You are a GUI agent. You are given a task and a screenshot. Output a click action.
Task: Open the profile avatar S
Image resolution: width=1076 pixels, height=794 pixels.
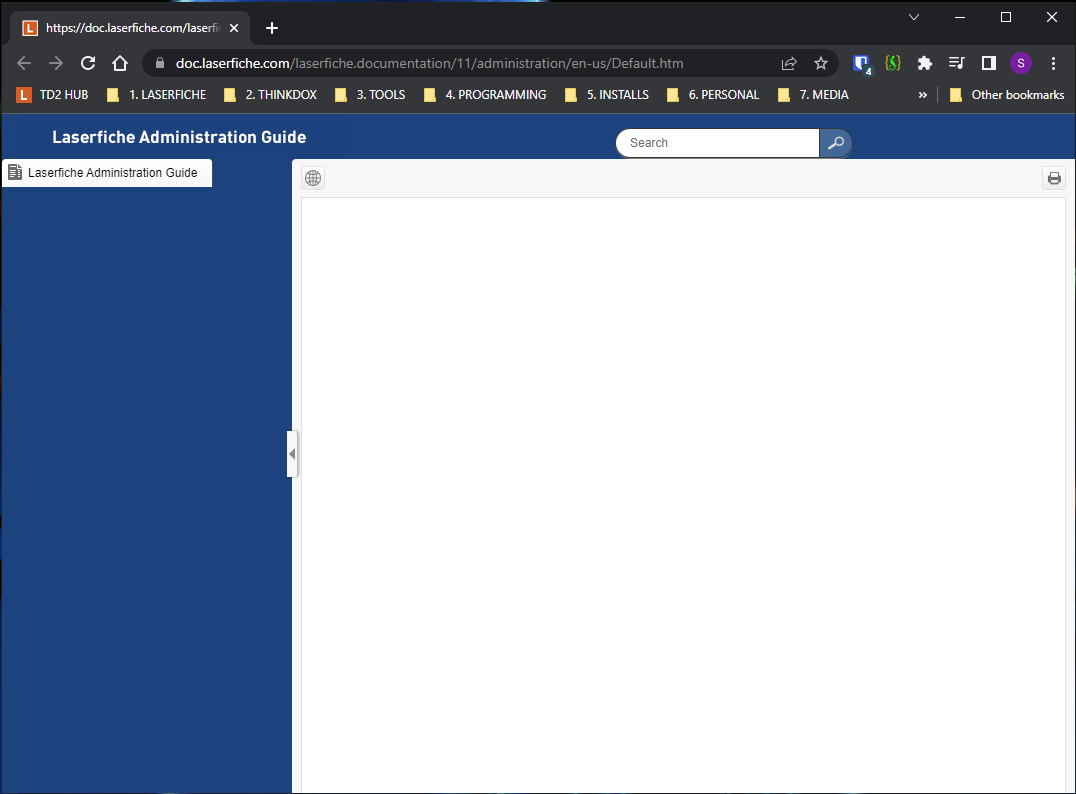(1020, 63)
